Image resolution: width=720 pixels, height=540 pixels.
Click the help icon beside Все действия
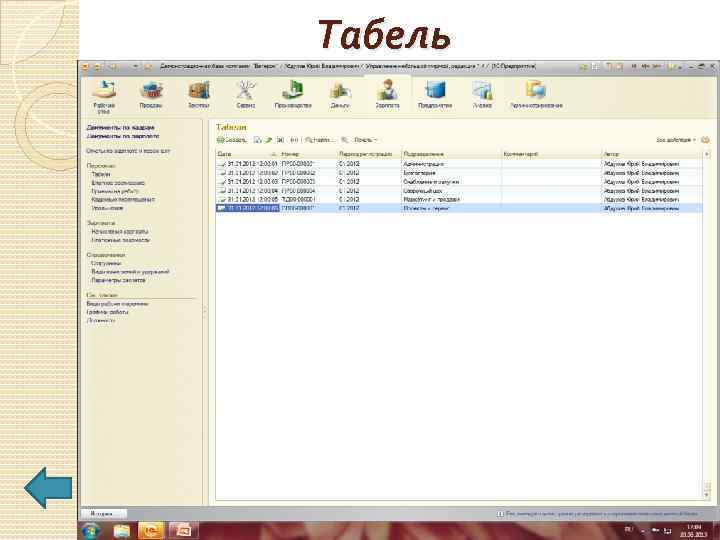click(705, 140)
